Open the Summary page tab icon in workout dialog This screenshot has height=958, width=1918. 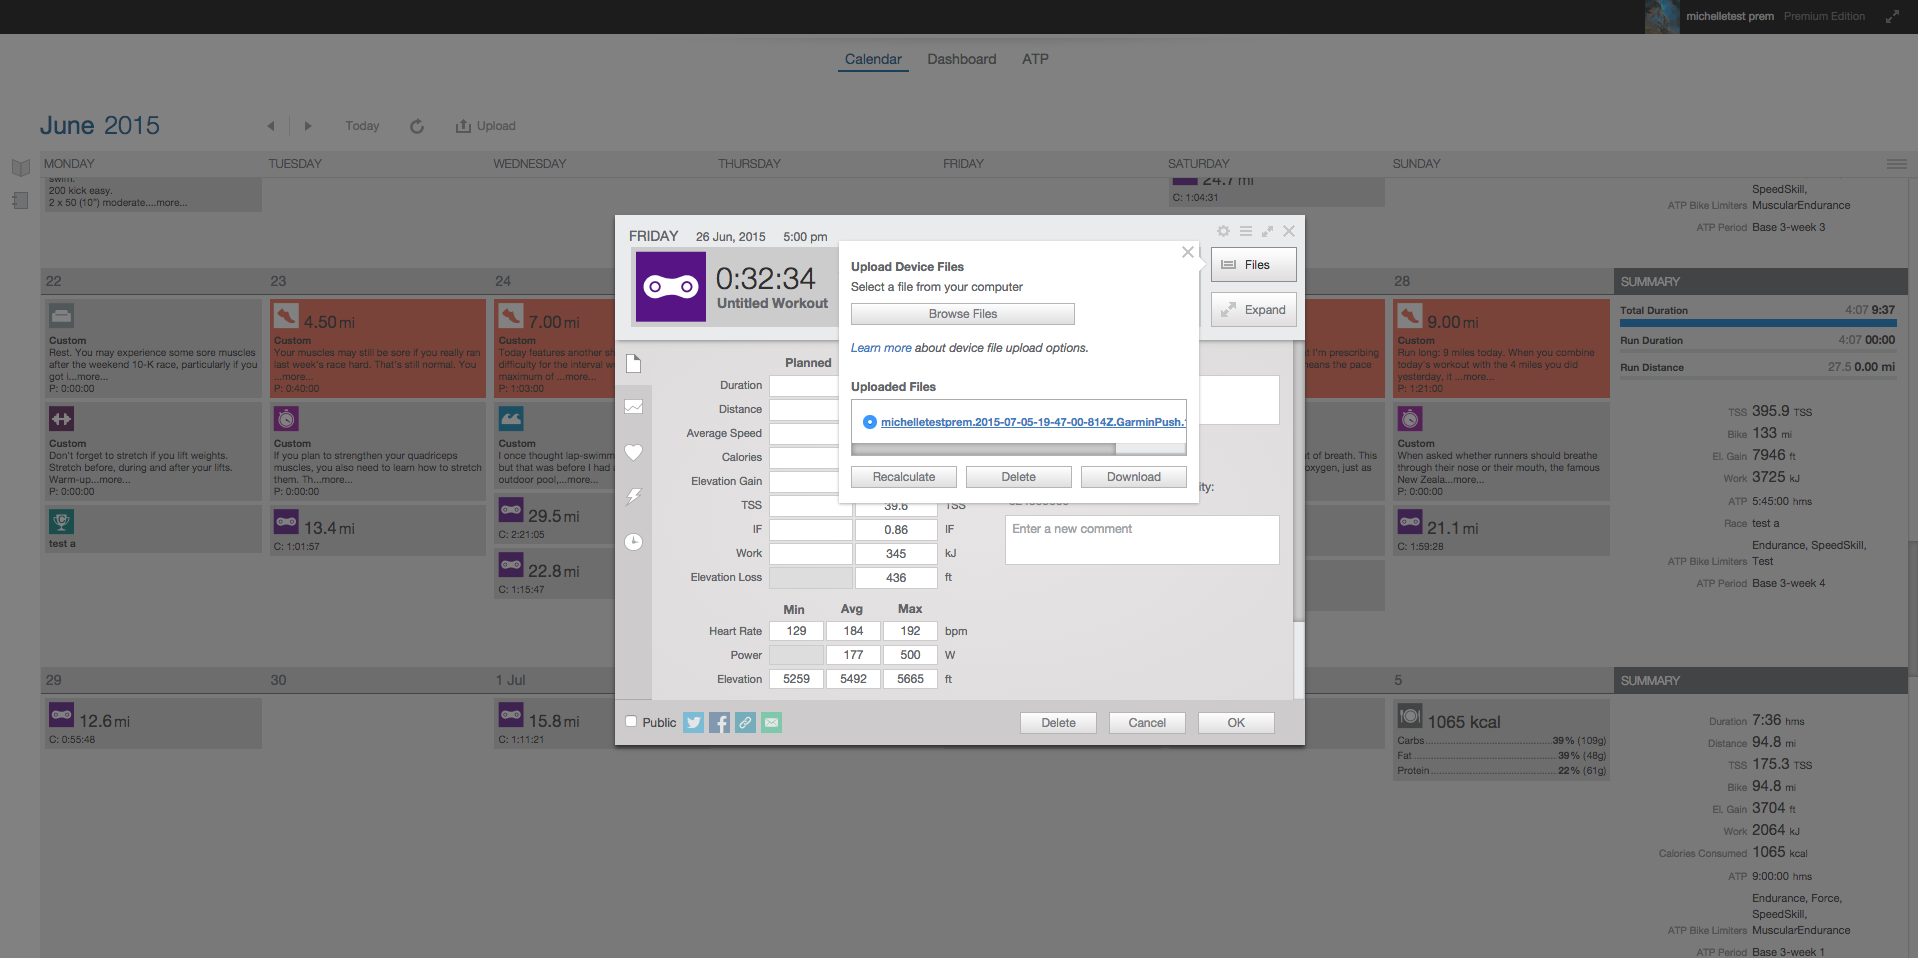[633, 363]
